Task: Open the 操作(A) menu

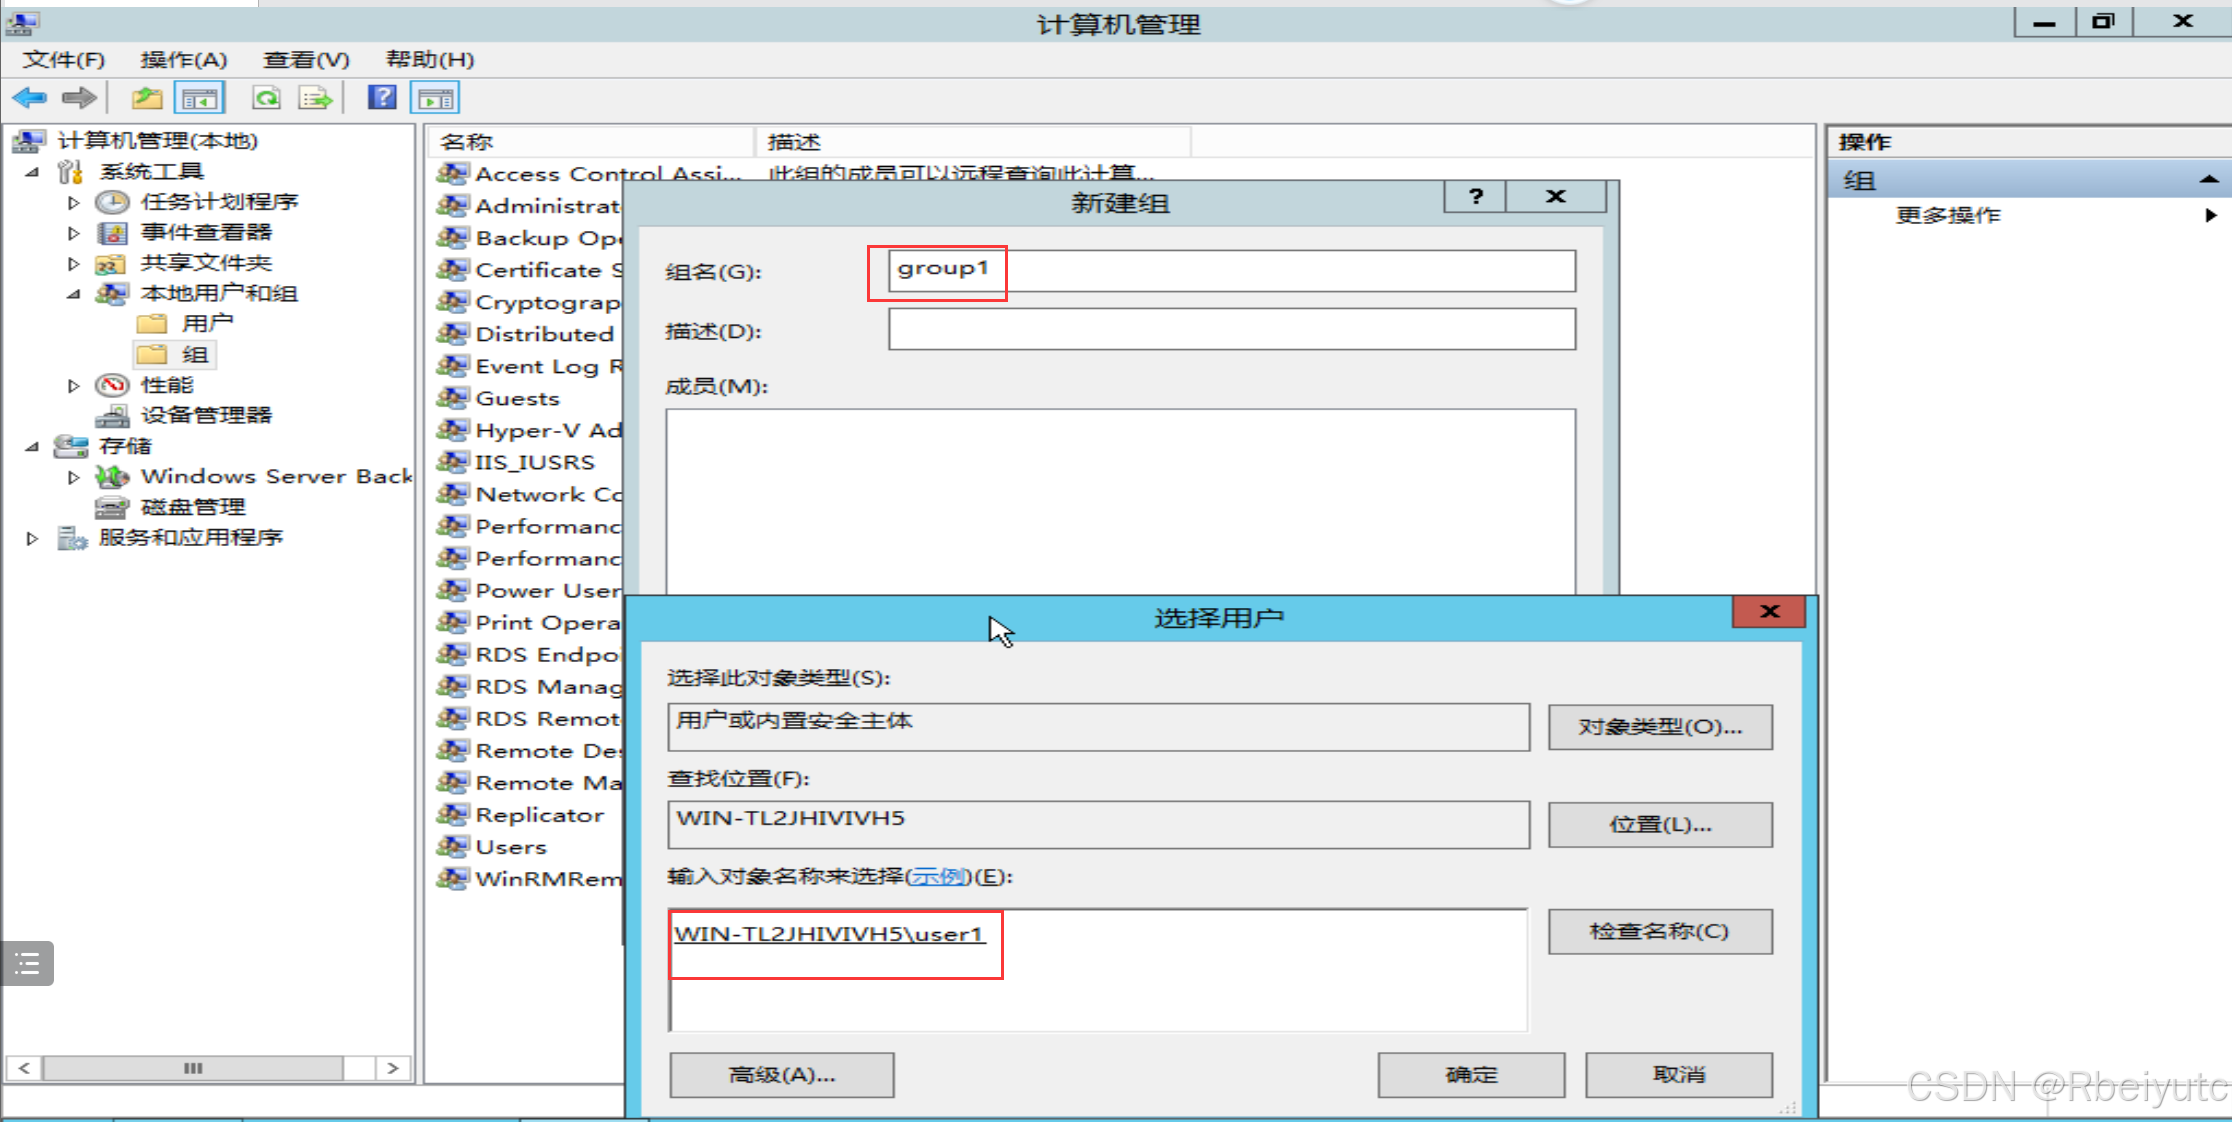Action: point(183,60)
